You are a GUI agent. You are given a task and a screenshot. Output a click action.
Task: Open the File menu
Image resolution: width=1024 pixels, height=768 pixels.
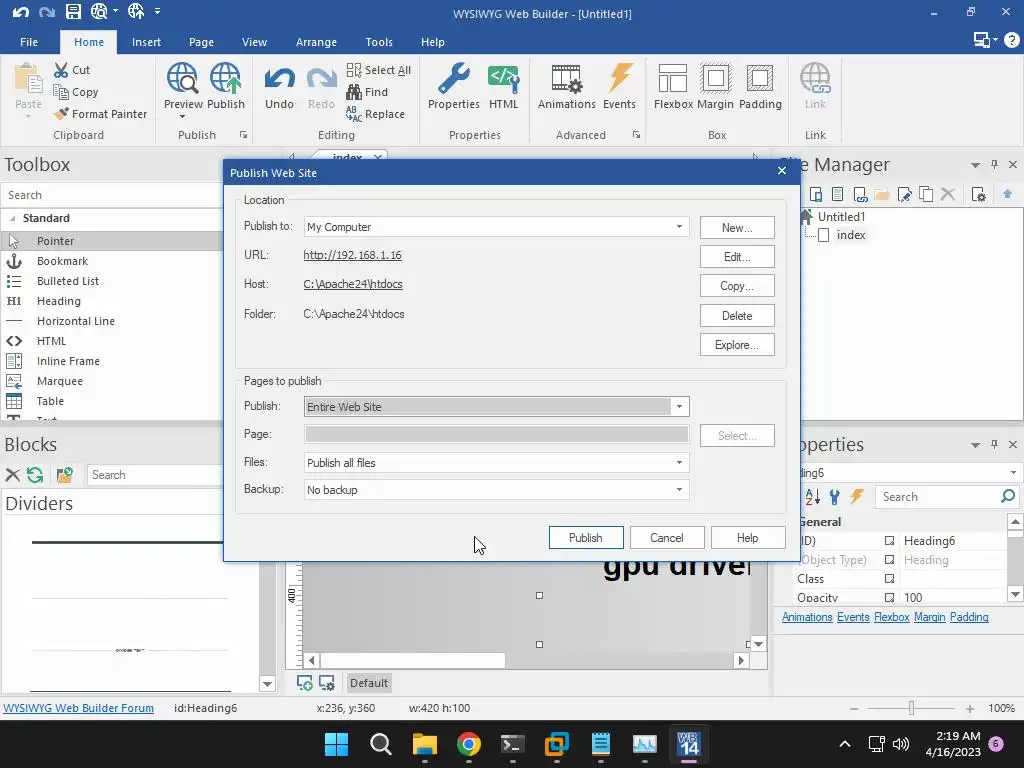[x=29, y=42]
